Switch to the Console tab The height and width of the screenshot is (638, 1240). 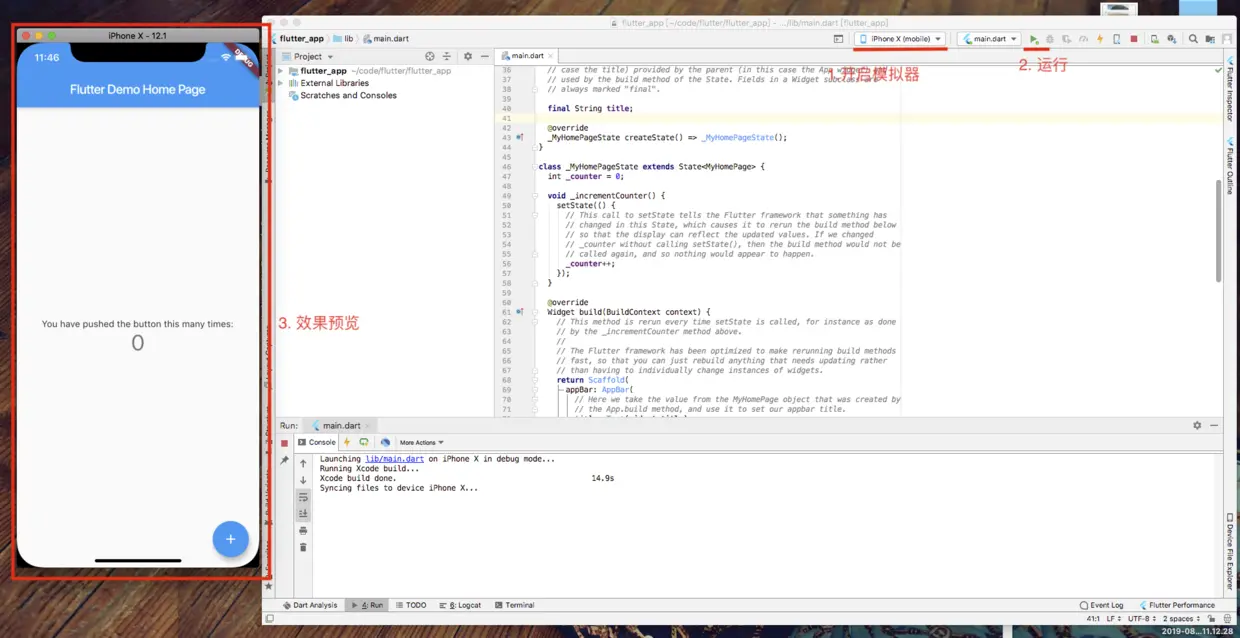pyautogui.click(x=316, y=442)
